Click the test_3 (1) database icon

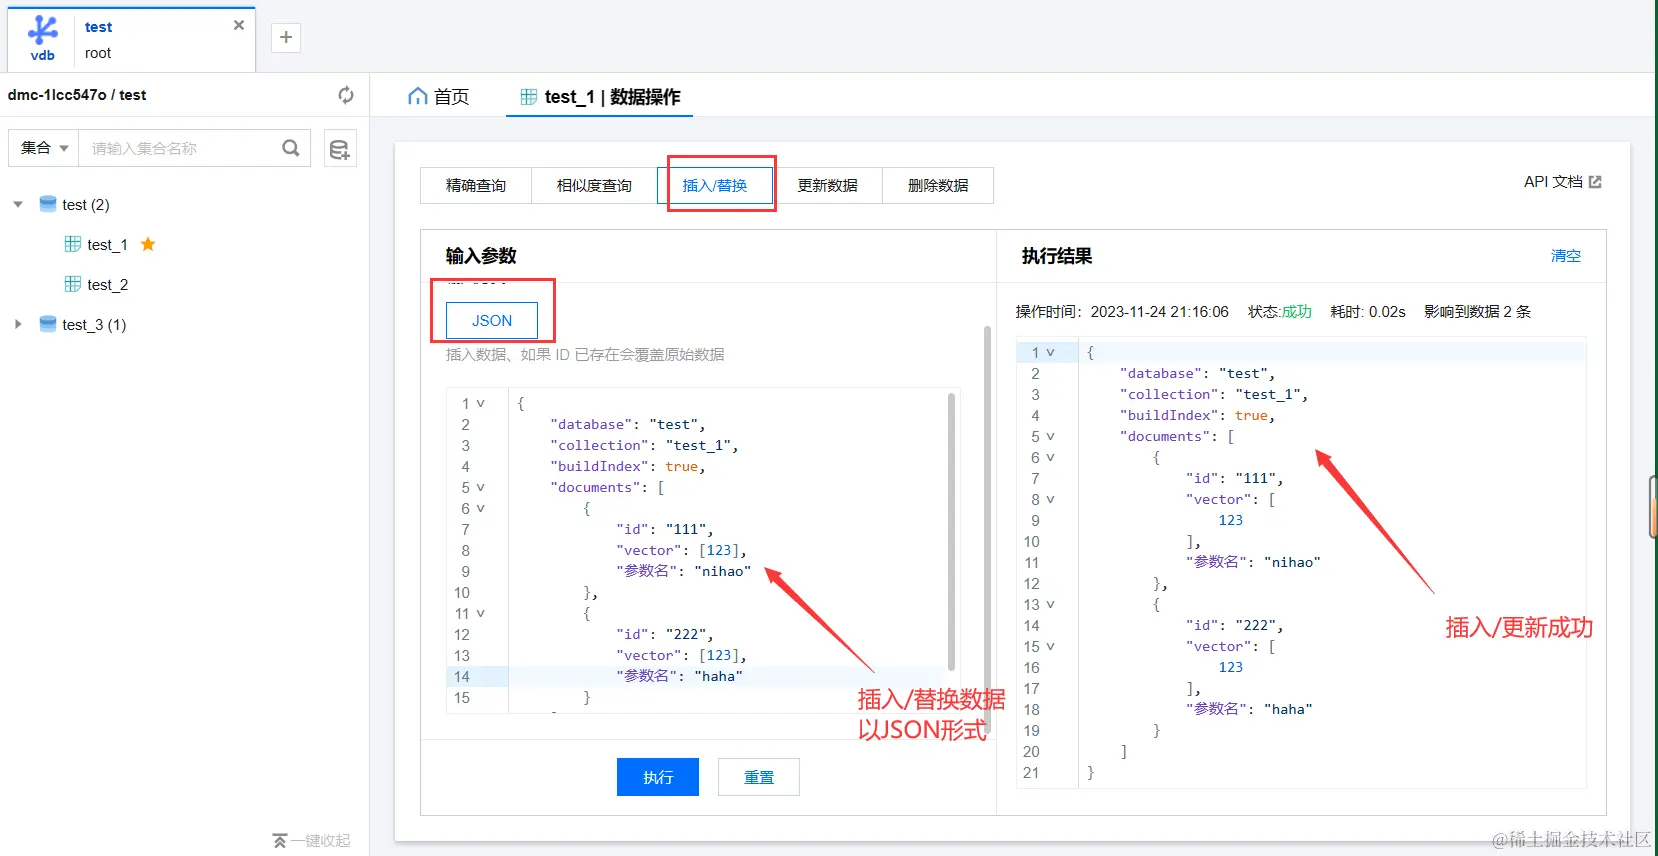(x=47, y=324)
